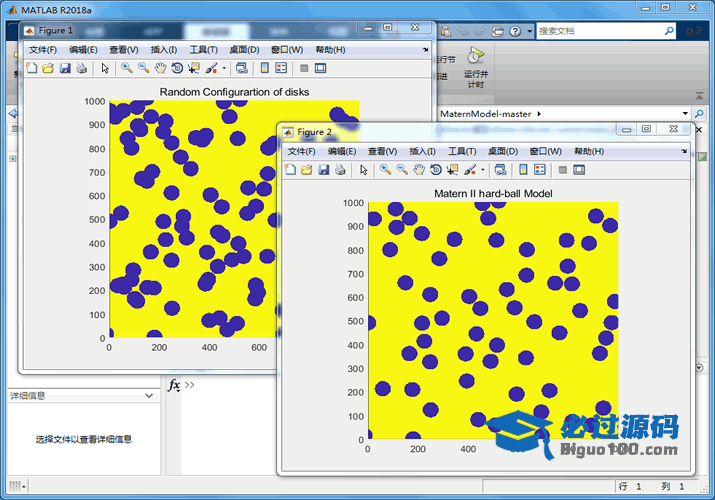
Task: Expand MaternModel-master path dropdown arrow
Action: pyautogui.click(x=685, y=113)
